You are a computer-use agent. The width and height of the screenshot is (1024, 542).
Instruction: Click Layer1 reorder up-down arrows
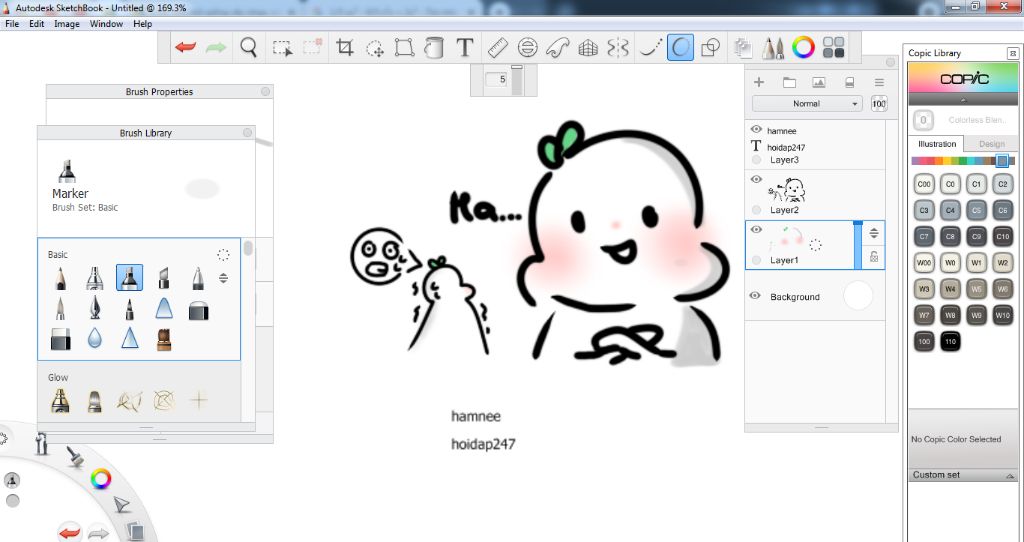click(874, 233)
